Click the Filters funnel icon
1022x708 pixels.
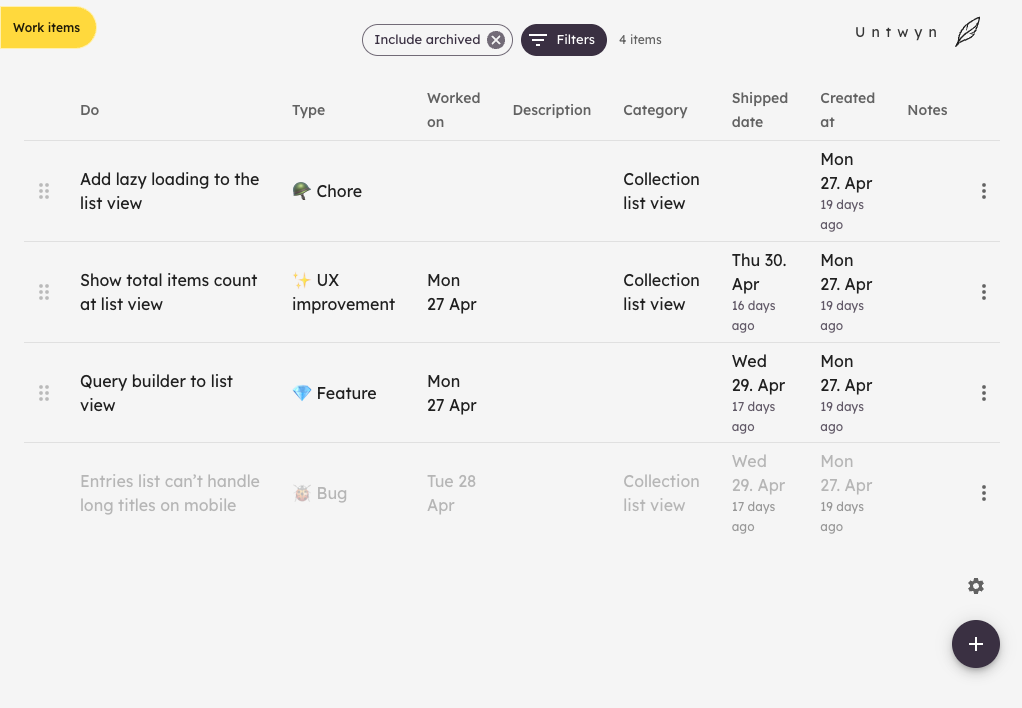(x=538, y=40)
